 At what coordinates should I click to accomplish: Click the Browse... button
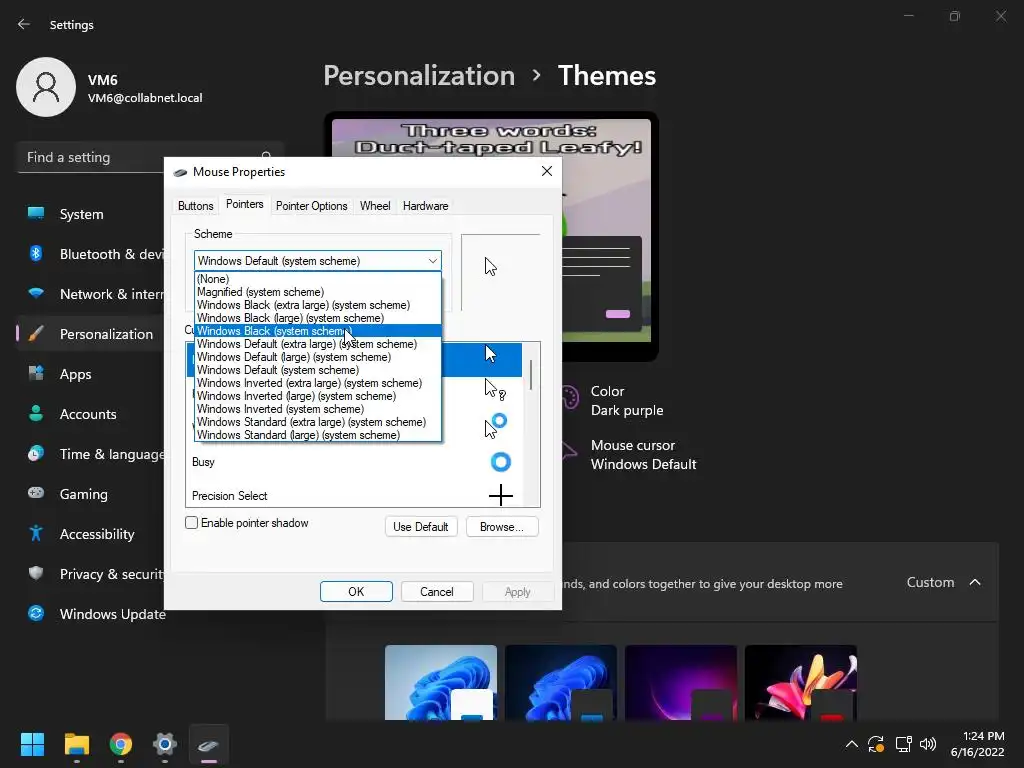pyautogui.click(x=502, y=527)
